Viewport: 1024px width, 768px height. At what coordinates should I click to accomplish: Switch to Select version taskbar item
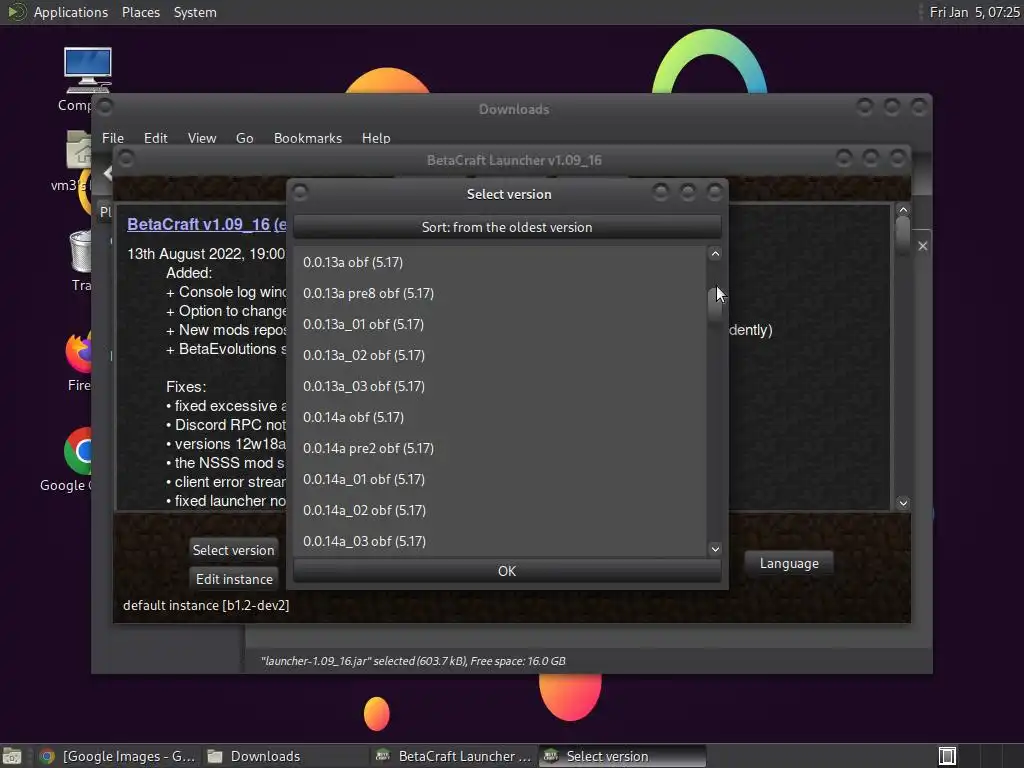point(623,756)
